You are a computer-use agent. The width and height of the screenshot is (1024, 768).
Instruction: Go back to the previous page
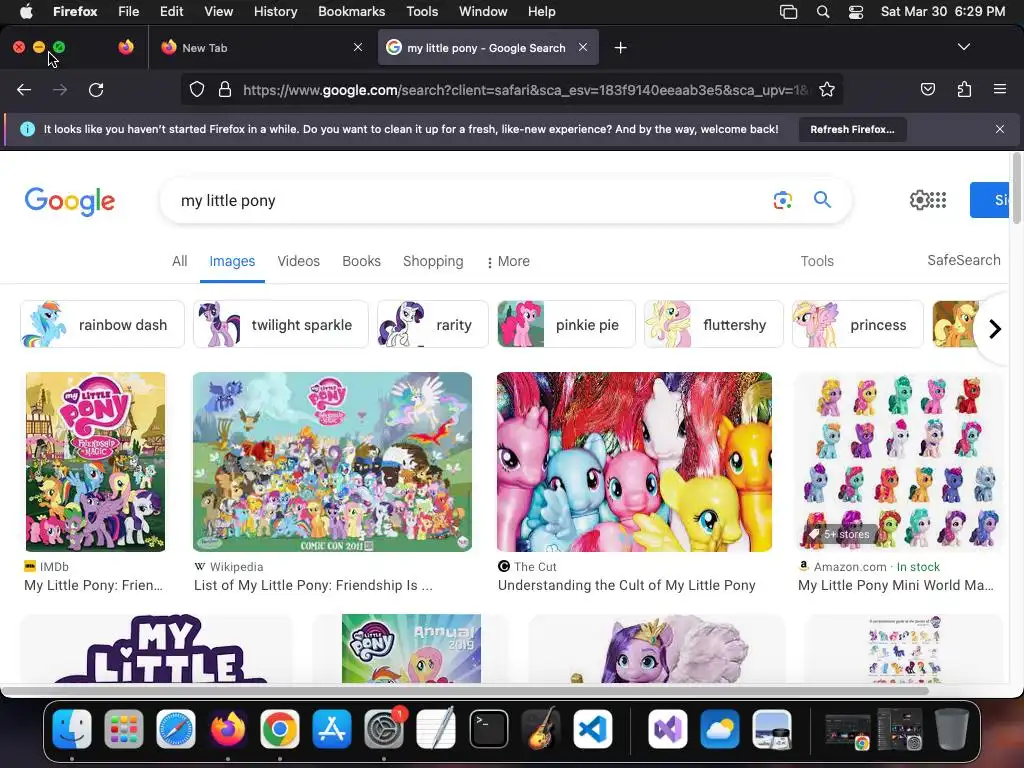[24, 89]
